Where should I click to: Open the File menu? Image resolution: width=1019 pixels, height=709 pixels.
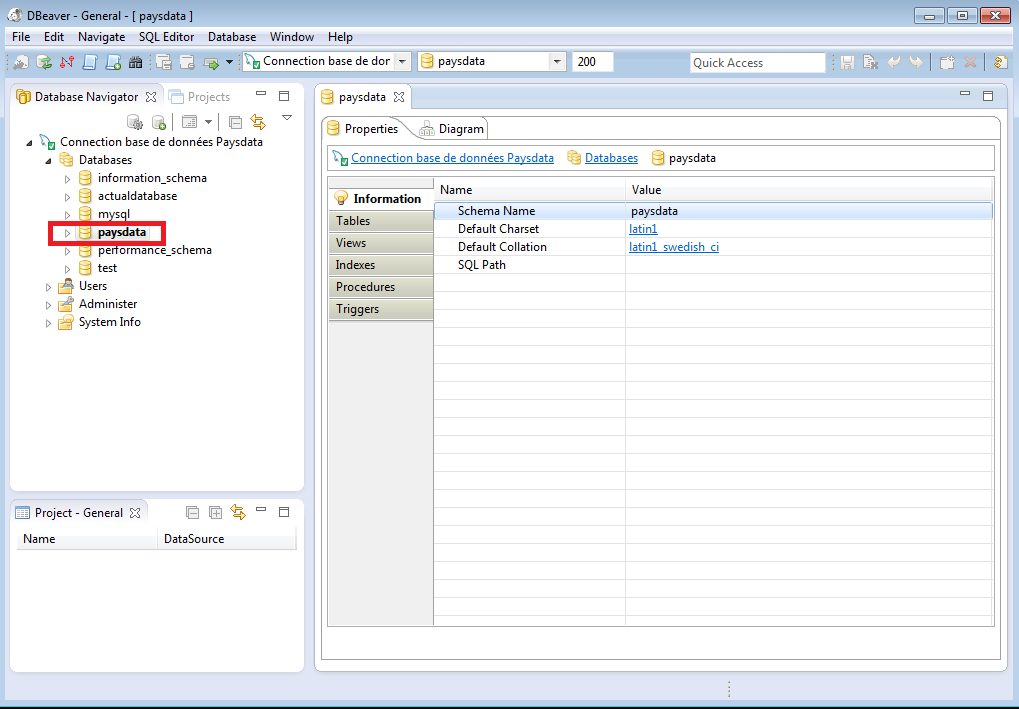pos(21,37)
